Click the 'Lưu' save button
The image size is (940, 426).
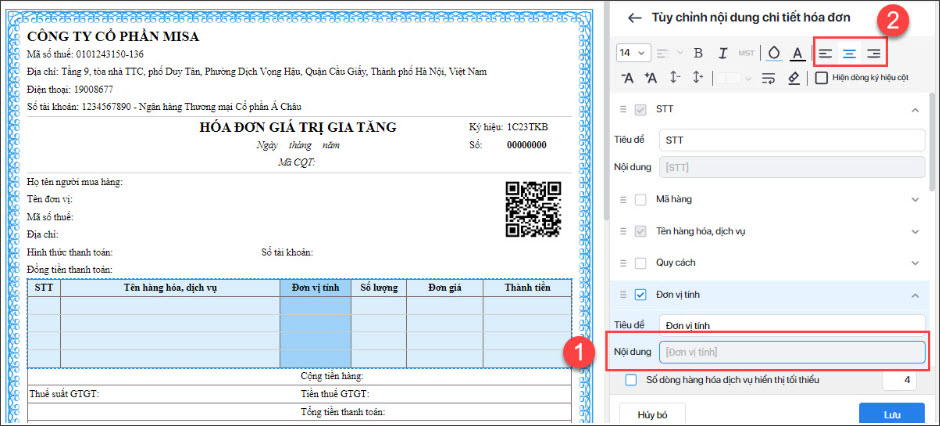pos(891,413)
